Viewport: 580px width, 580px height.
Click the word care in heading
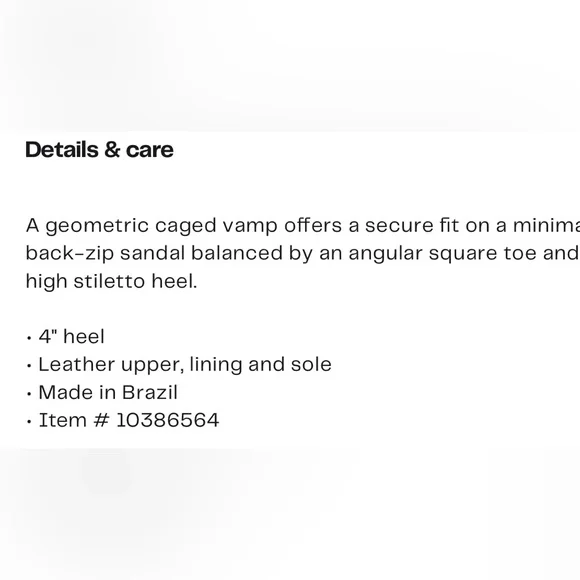pos(150,150)
